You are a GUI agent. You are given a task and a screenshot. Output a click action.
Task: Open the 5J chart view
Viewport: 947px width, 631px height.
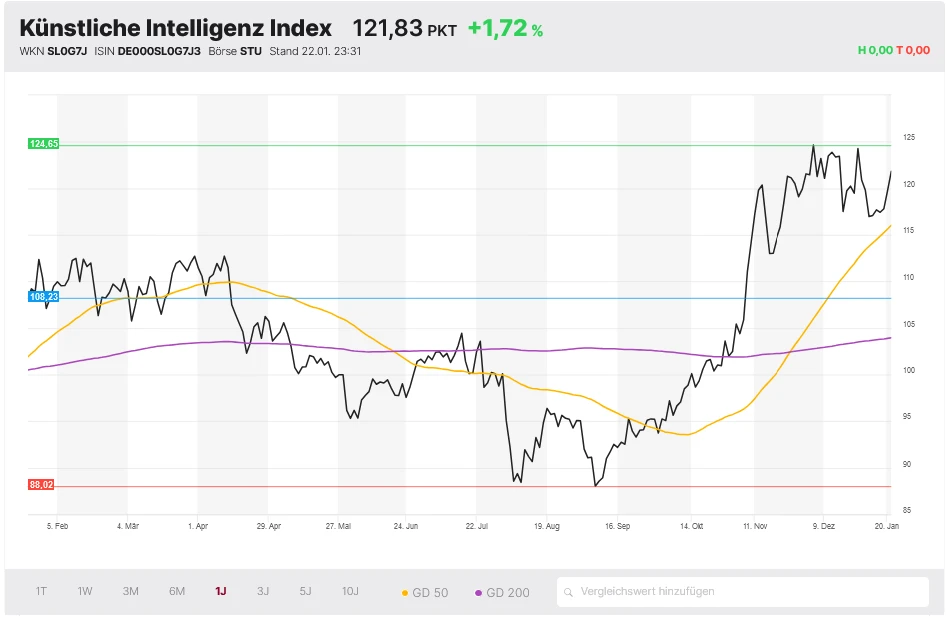pos(306,592)
